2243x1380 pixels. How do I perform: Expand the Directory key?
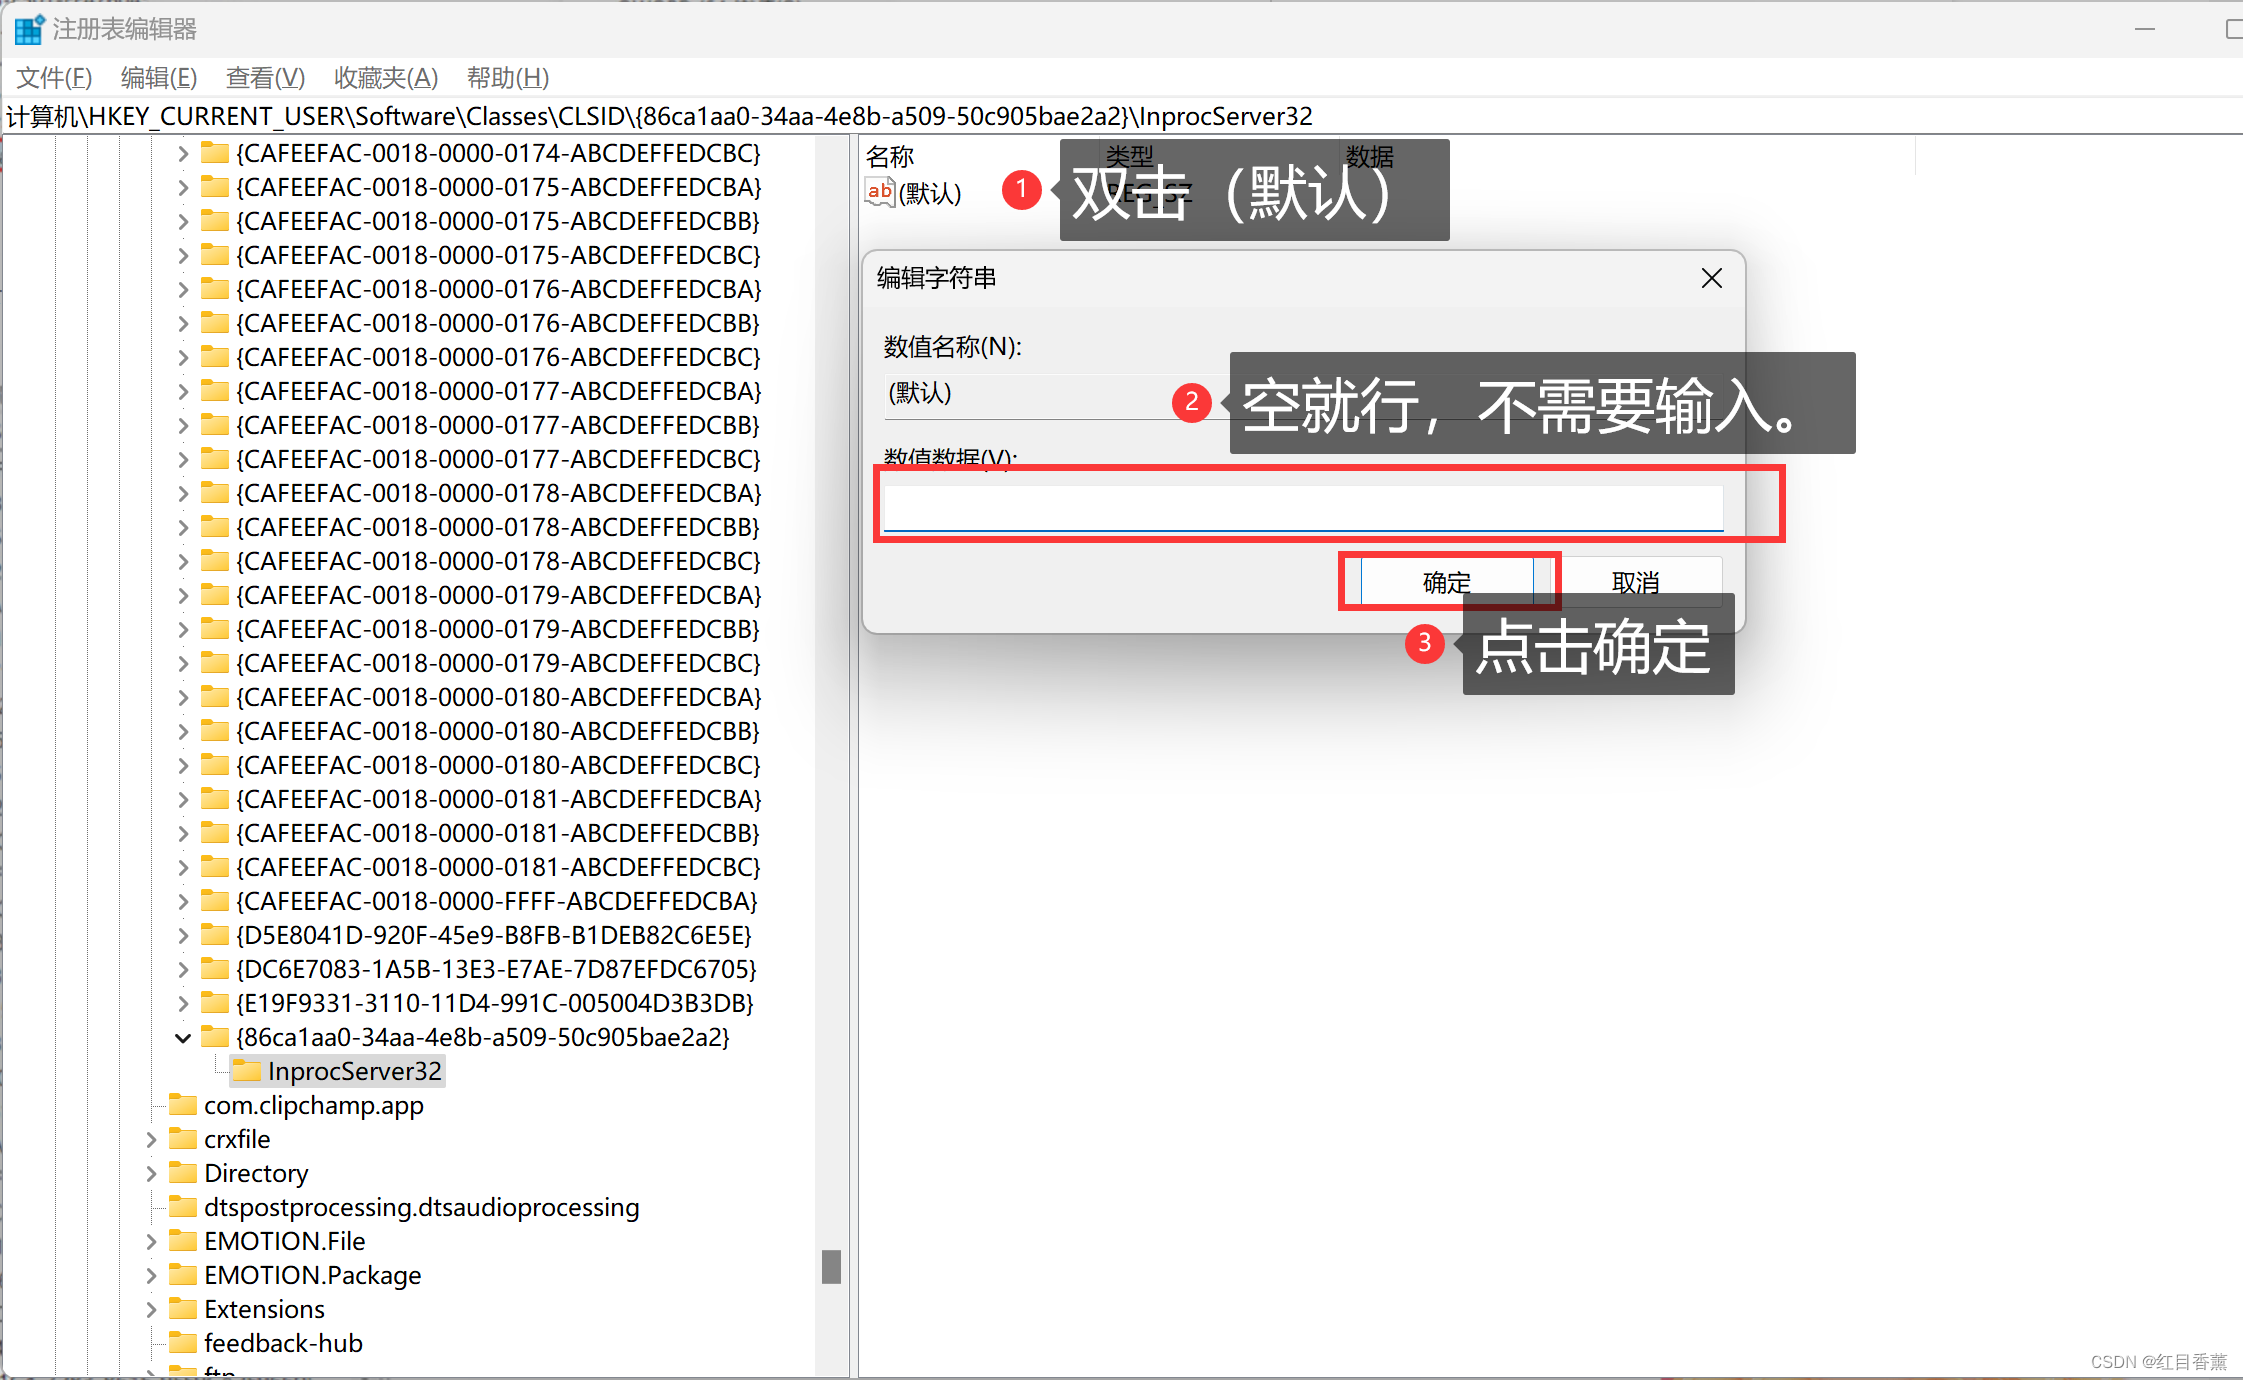coord(151,1173)
